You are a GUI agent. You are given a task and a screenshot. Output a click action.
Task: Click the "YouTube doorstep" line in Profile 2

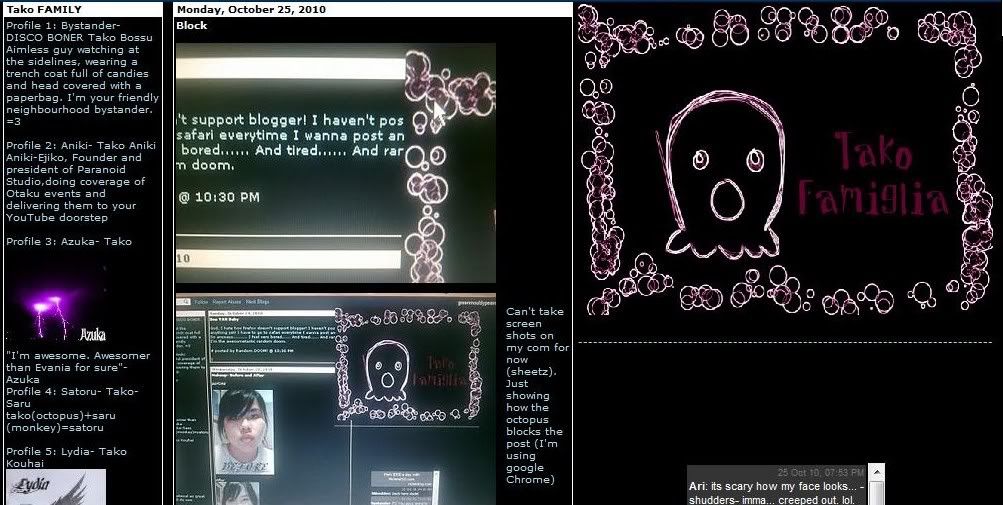pyautogui.click(x=57, y=218)
